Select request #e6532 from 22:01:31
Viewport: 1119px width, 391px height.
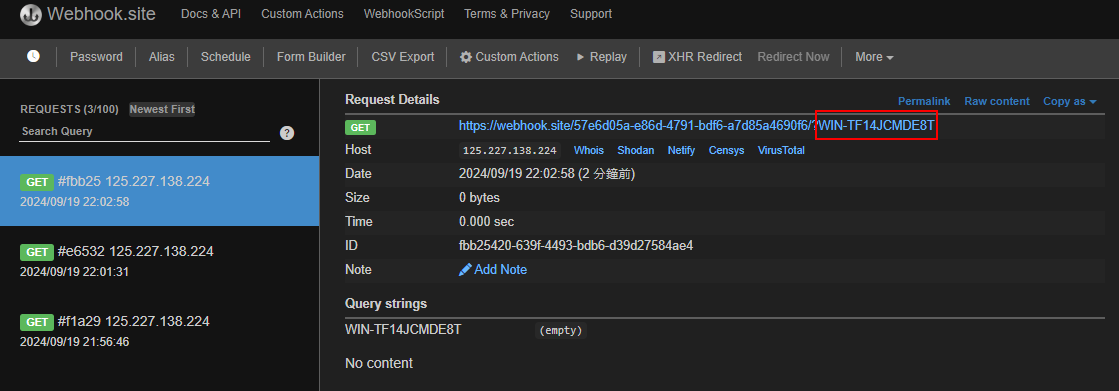[160, 261]
